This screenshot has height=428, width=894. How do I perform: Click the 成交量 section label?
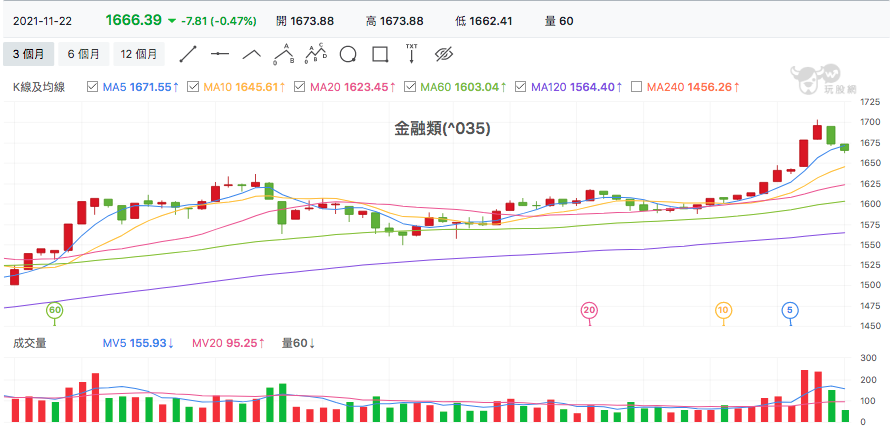click(30, 343)
